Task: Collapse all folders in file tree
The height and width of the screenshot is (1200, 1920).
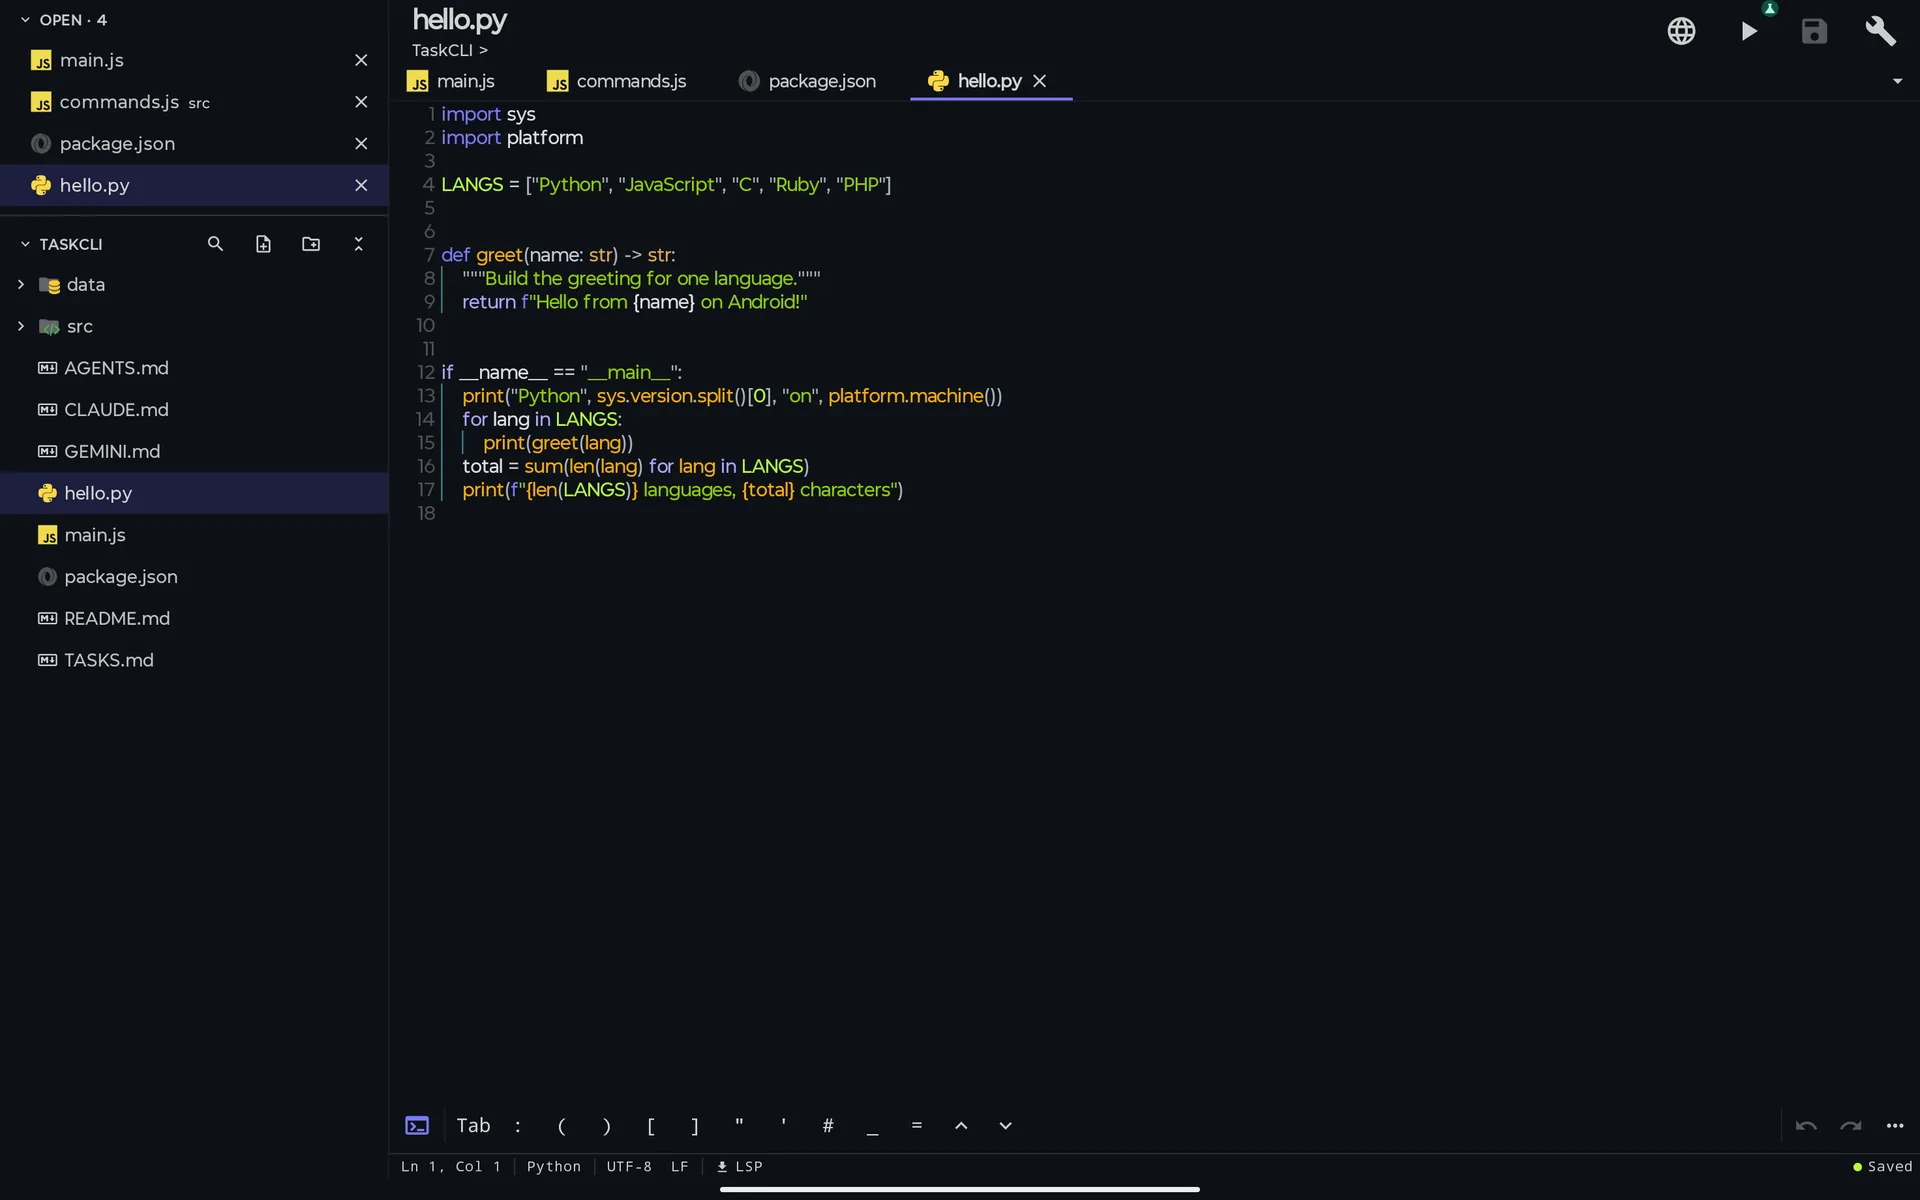Action: tap(359, 244)
